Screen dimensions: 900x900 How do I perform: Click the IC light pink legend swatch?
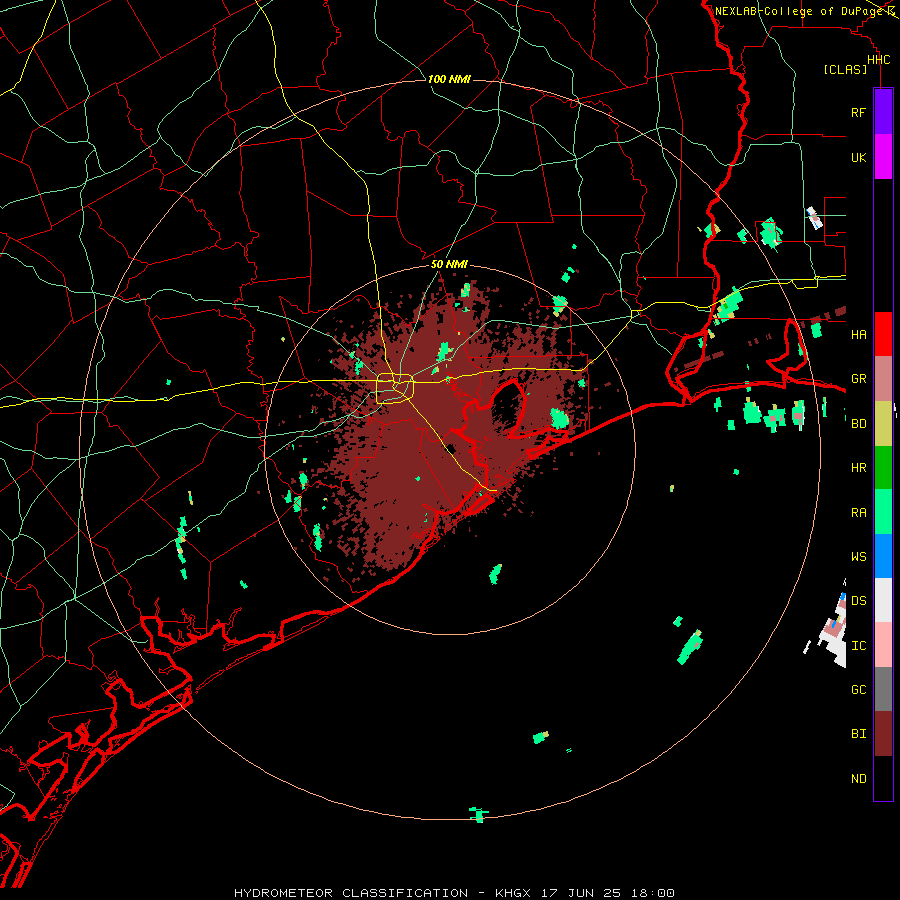pyautogui.click(x=883, y=645)
